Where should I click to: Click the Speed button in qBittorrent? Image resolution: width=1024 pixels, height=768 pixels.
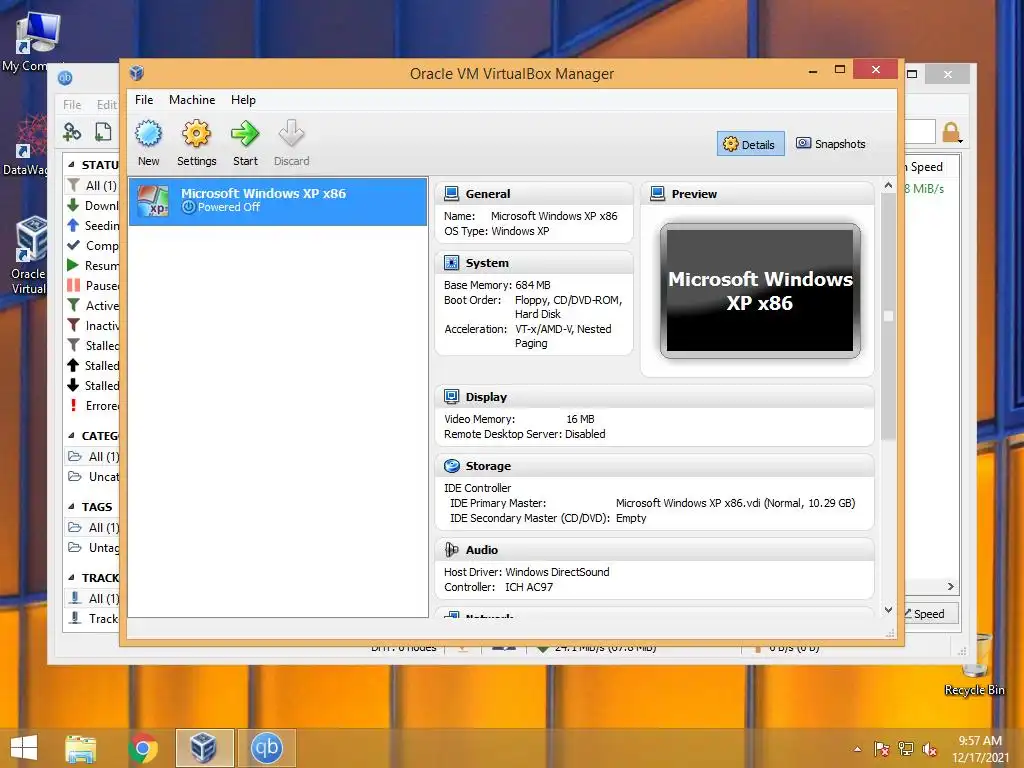point(930,614)
